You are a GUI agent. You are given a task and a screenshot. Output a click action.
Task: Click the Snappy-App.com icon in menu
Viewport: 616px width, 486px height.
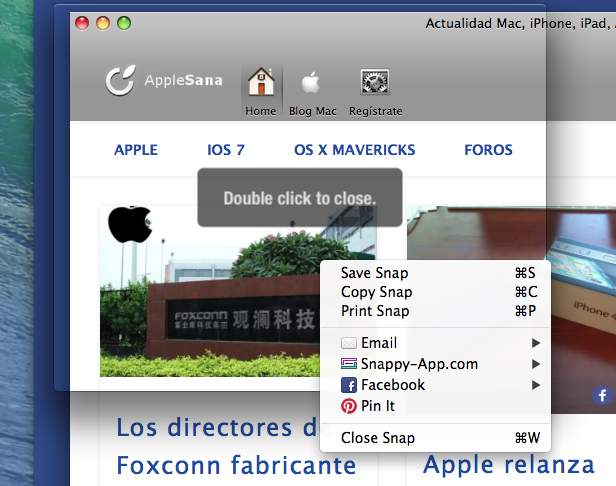[348, 364]
